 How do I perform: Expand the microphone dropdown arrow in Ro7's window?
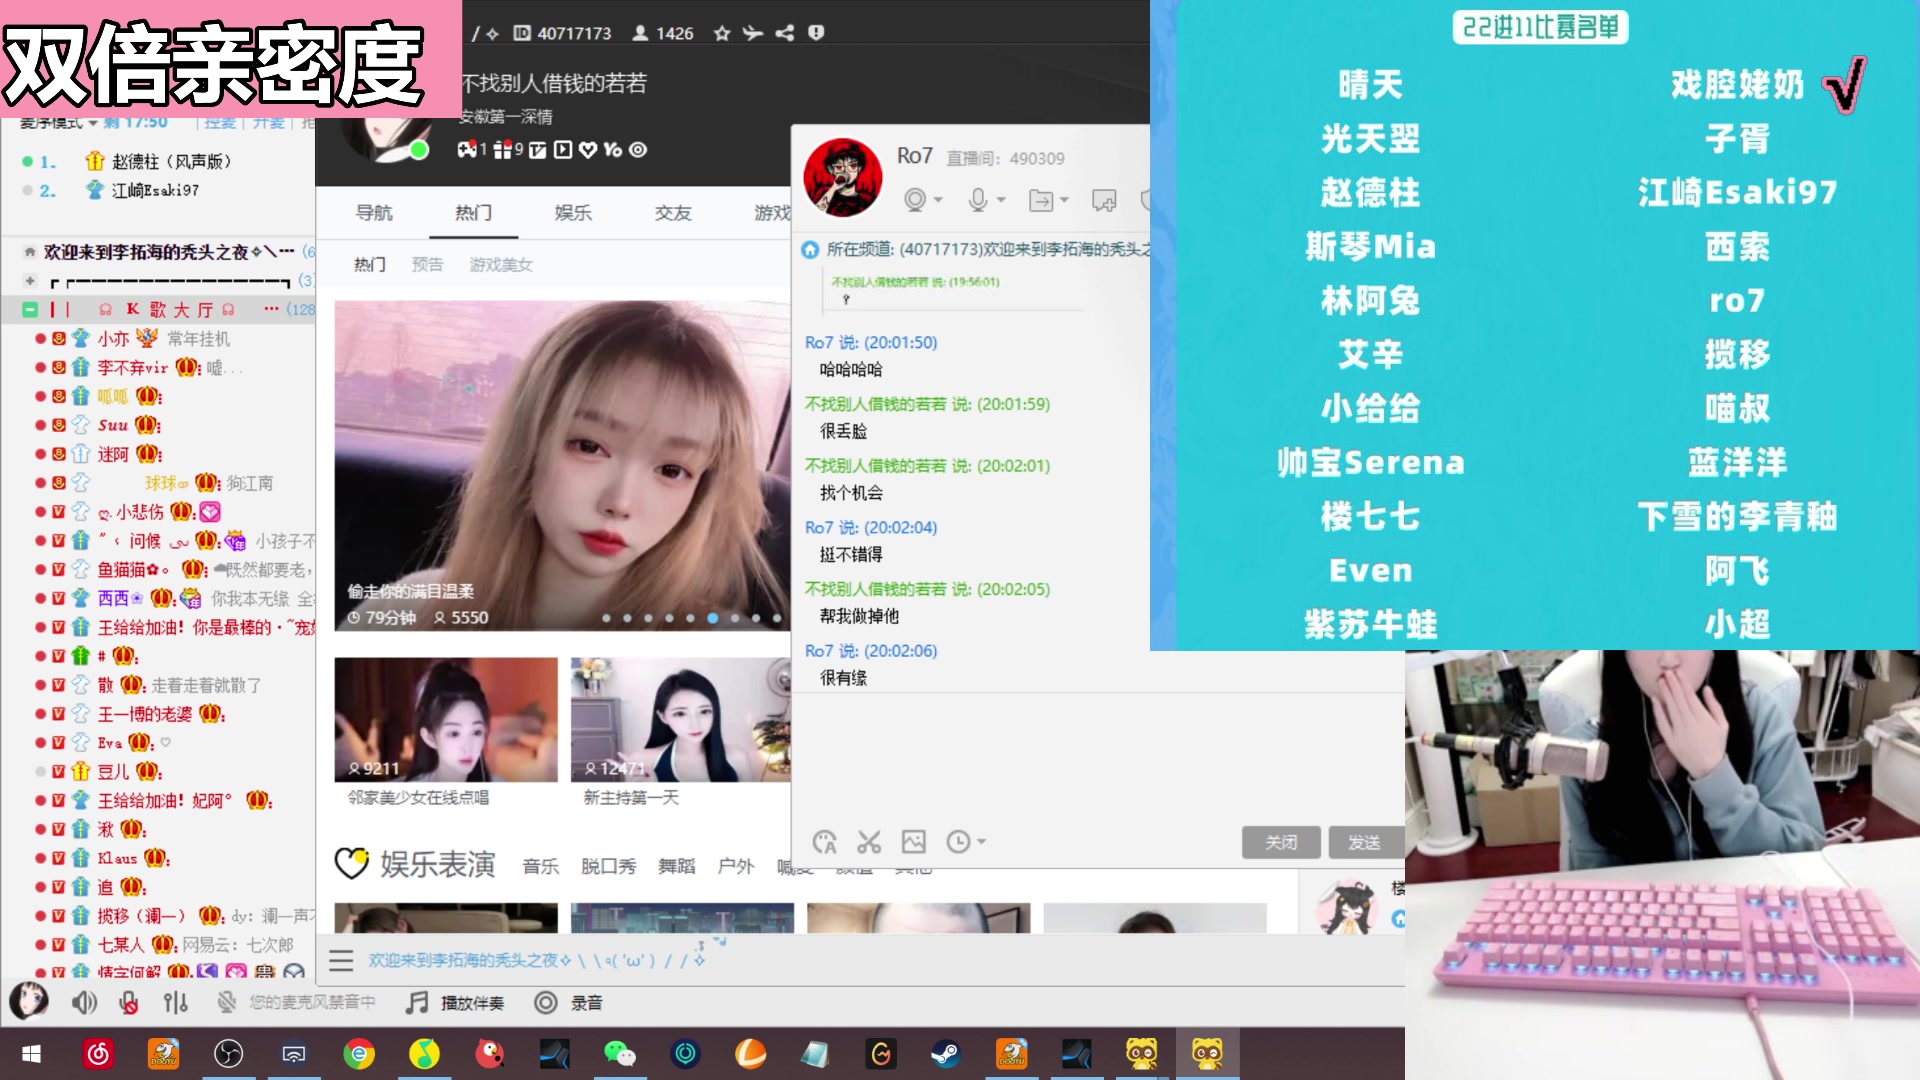coord(1000,200)
